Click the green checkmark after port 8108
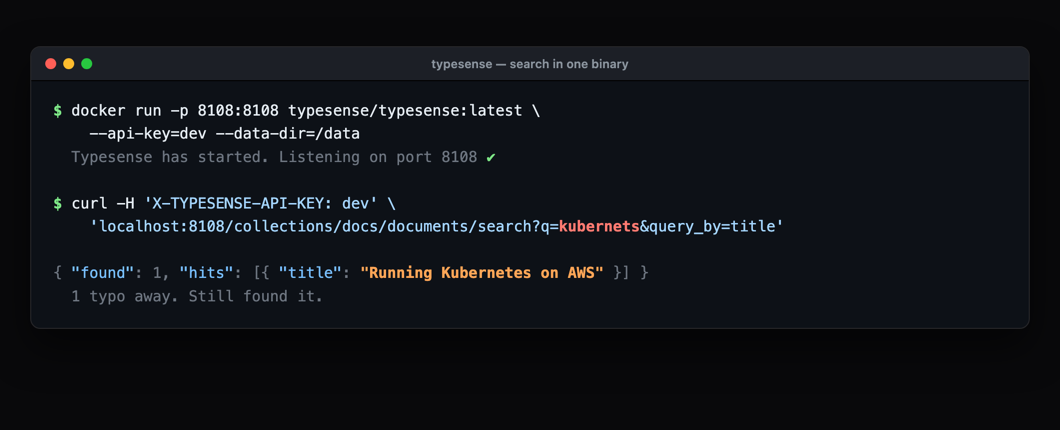This screenshot has width=1060, height=430. tap(491, 158)
